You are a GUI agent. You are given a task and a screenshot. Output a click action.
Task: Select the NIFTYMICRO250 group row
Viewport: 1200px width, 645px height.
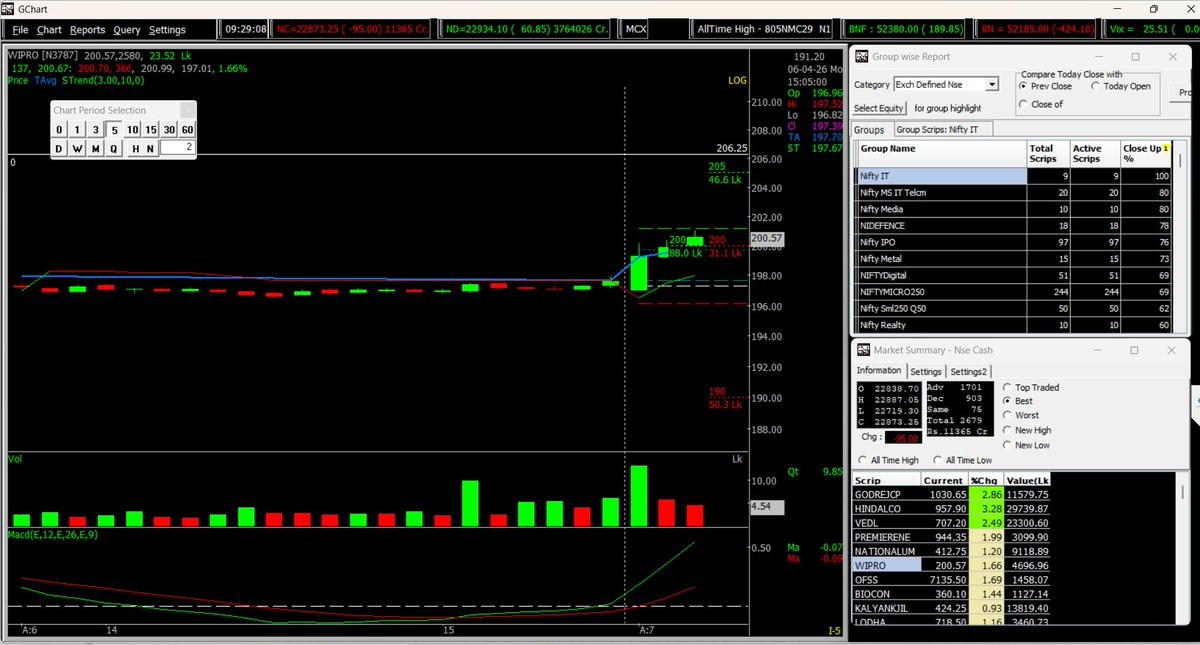pos(1015,292)
